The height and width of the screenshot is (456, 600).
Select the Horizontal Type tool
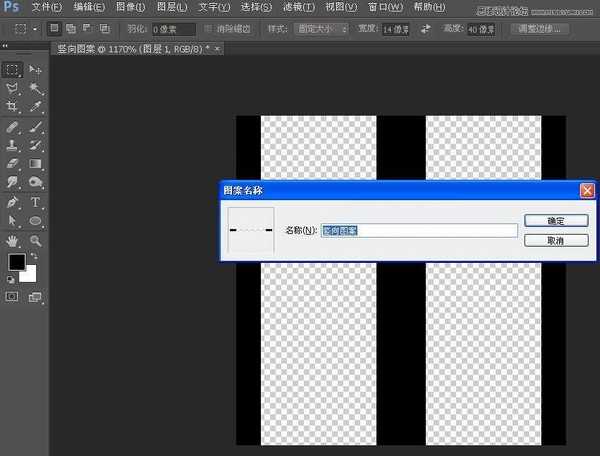coord(36,202)
